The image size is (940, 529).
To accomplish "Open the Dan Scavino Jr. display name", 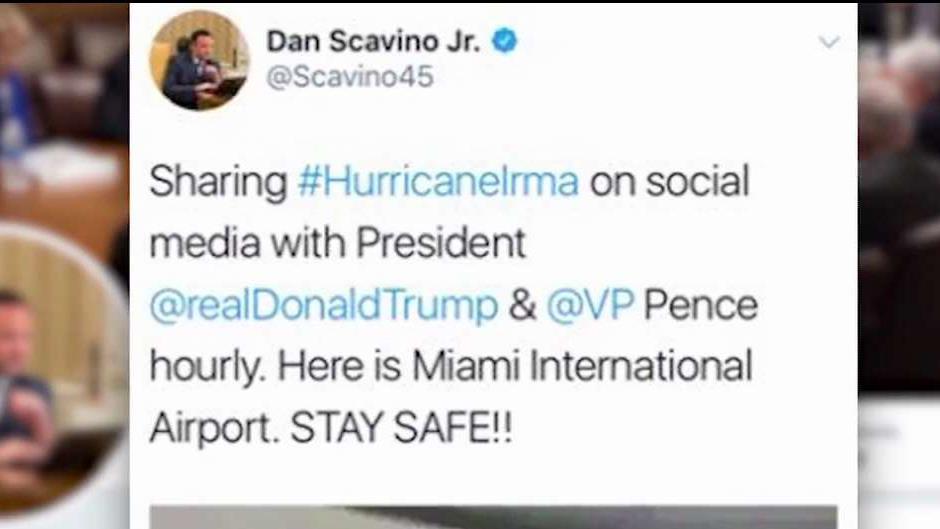I will pos(374,41).
